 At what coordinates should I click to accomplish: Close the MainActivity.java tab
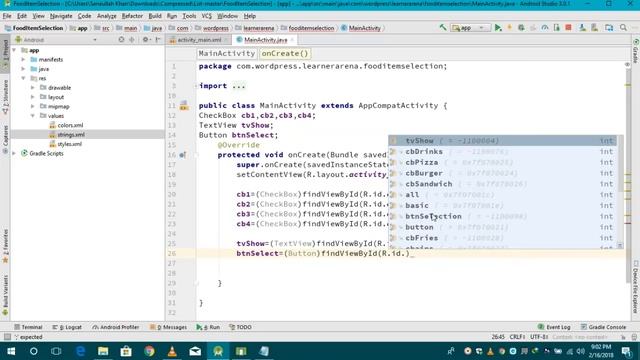click(x=292, y=40)
